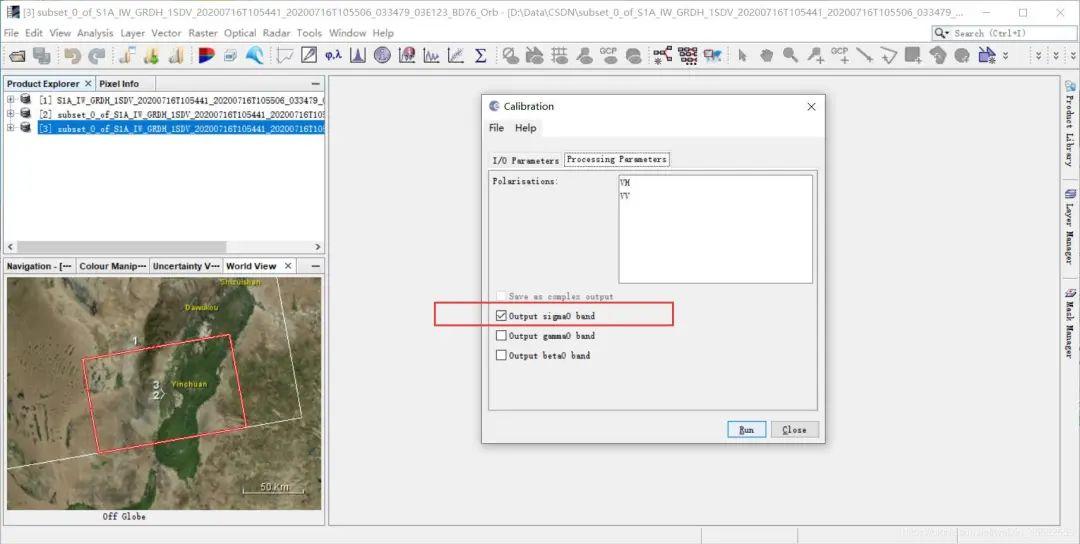The height and width of the screenshot is (544, 1080).
Task: Select the GCP placing tool
Action: (x=840, y=56)
